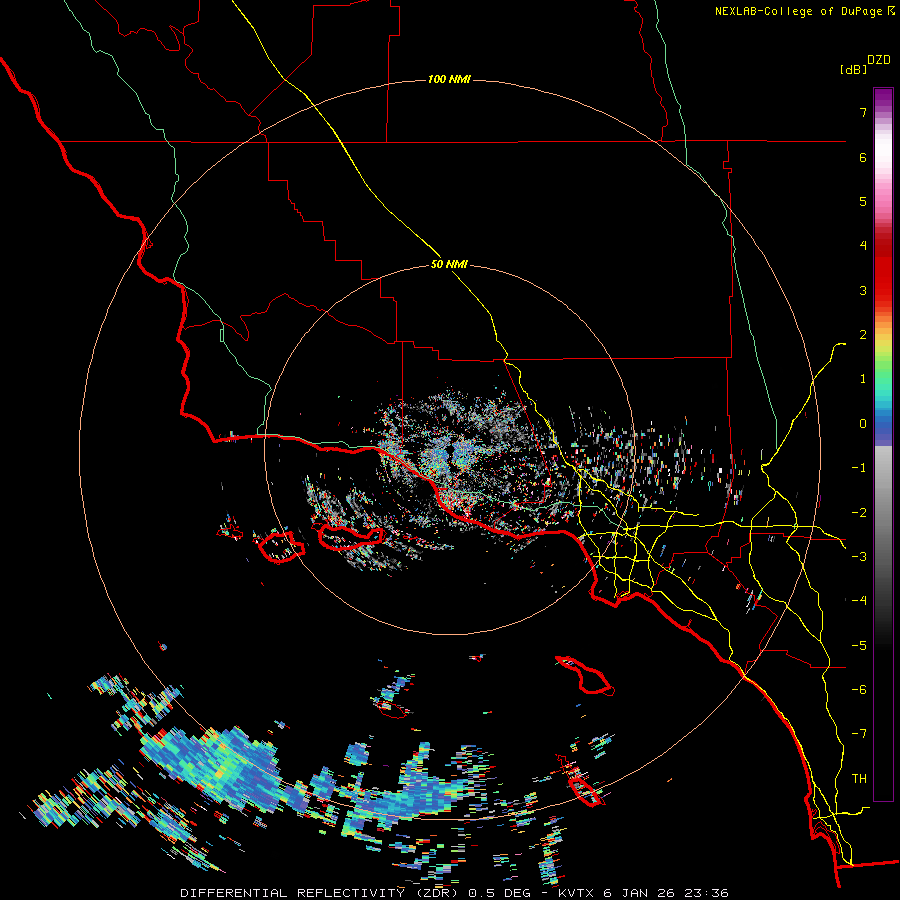Click the -2 value on color scale
900x900 pixels.
[859, 513]
